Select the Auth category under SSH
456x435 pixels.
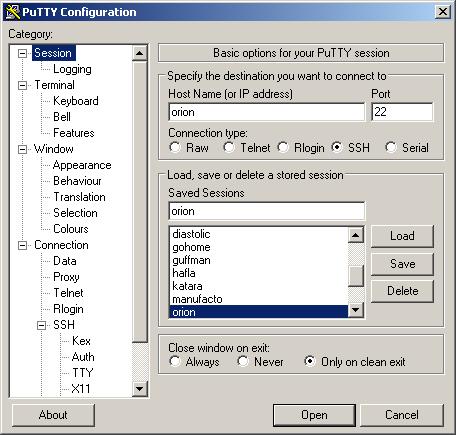(83, 357)
